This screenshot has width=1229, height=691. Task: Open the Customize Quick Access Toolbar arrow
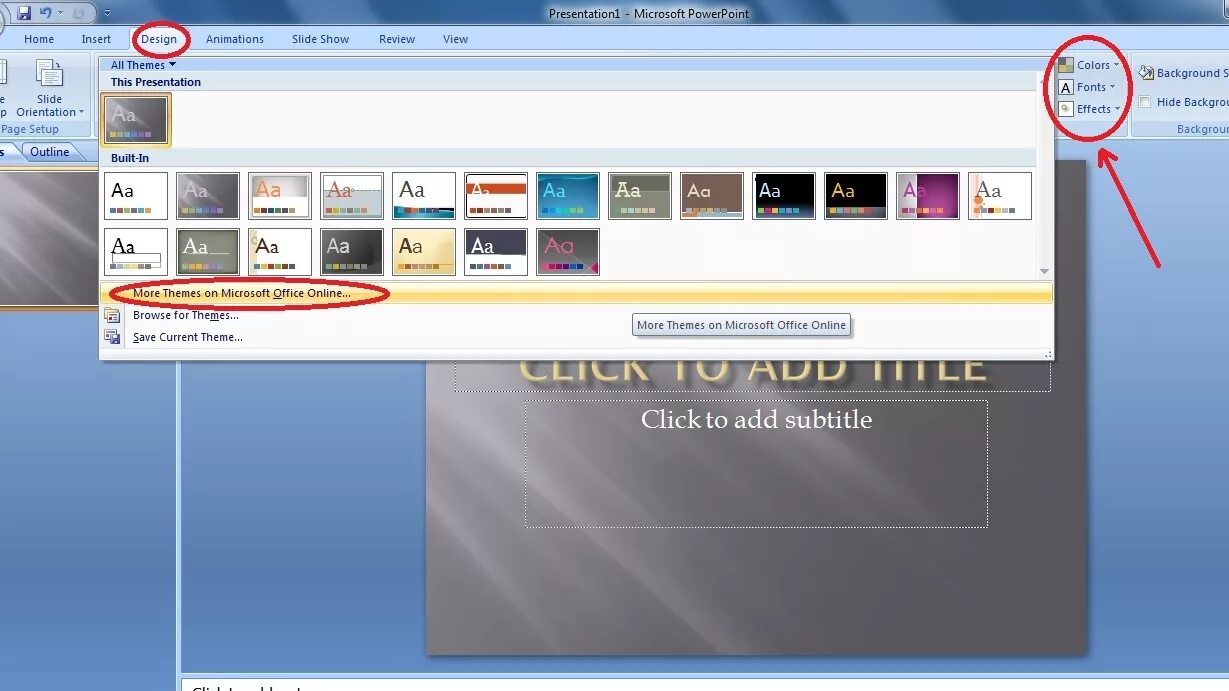pos(107,14)
